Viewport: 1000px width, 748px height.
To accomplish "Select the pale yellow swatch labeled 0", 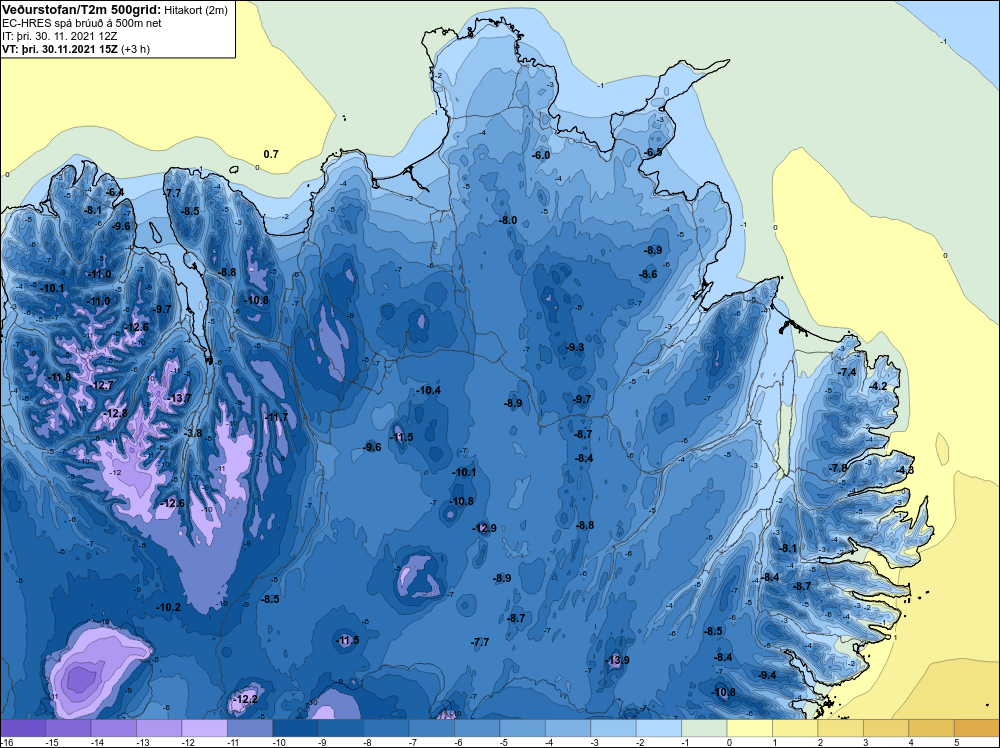I will [x=750, y=728].
